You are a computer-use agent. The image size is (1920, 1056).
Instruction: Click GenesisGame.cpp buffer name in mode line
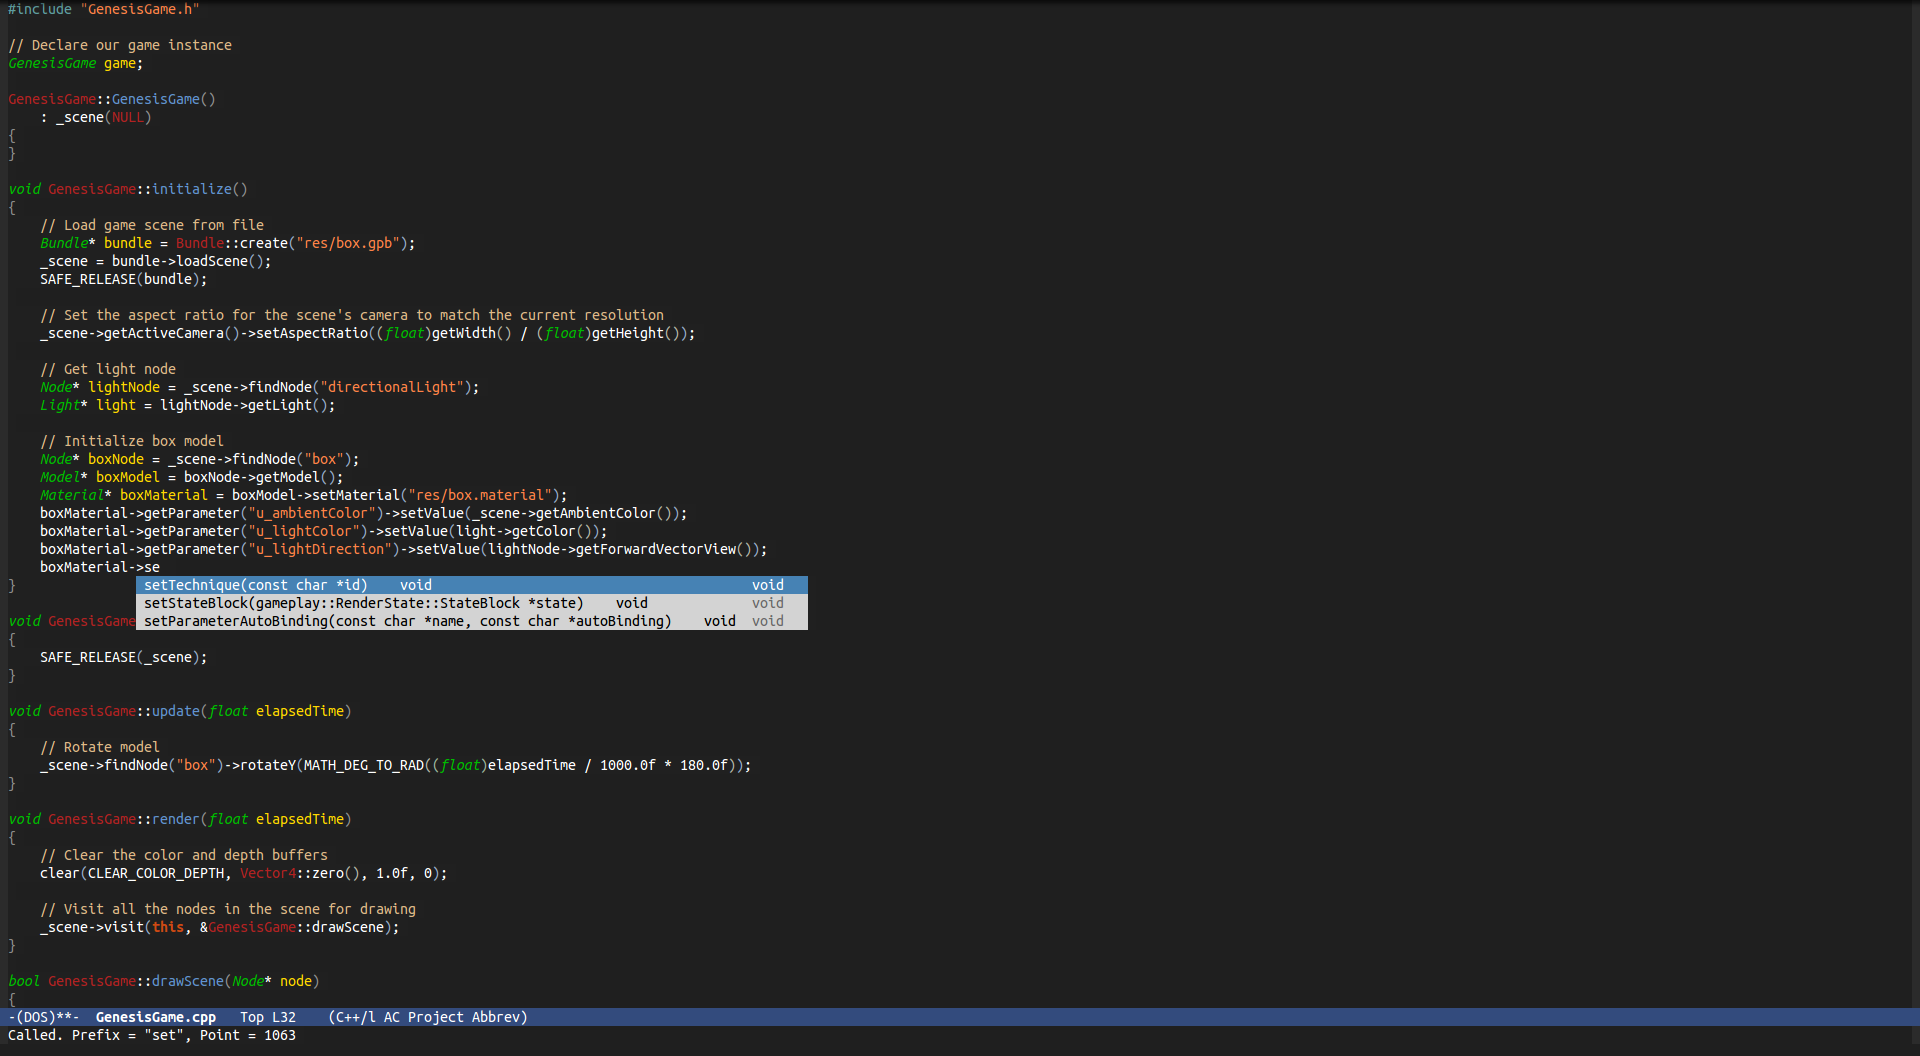tap(156, 1017)
